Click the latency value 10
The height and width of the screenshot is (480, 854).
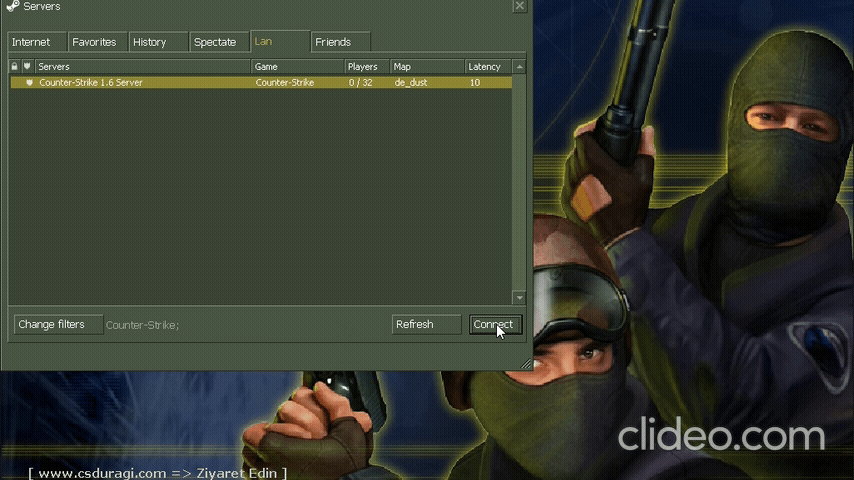pos(475,83)
